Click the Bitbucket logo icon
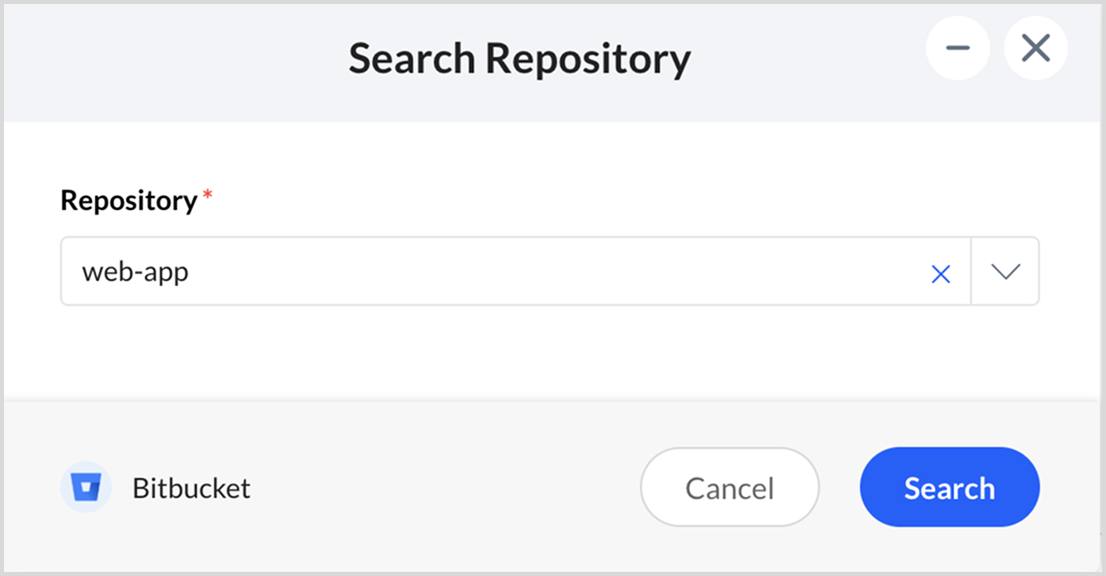Image resolution: width=1106 pixels, height=576 pixels. (85, 488)
